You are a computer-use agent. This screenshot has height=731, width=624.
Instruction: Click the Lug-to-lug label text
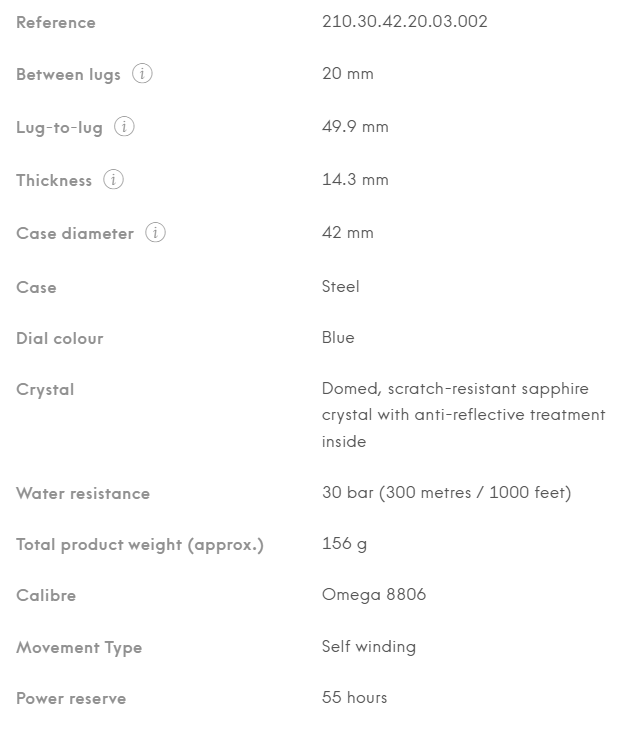59,127
